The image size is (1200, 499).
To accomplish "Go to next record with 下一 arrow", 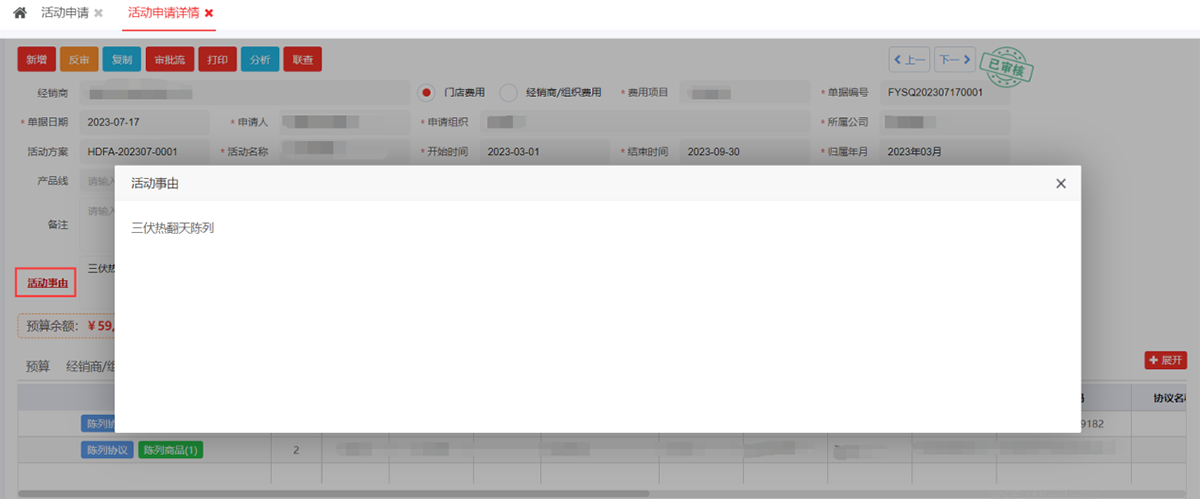I will [954, 60].
